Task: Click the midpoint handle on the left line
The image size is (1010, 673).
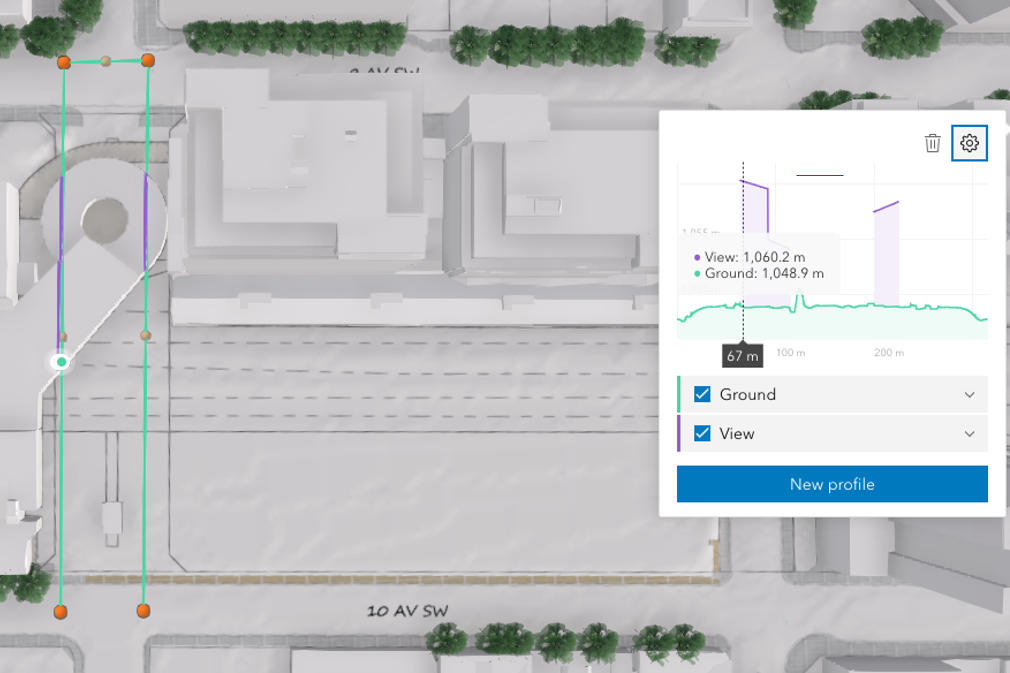Action: (63, 337)
